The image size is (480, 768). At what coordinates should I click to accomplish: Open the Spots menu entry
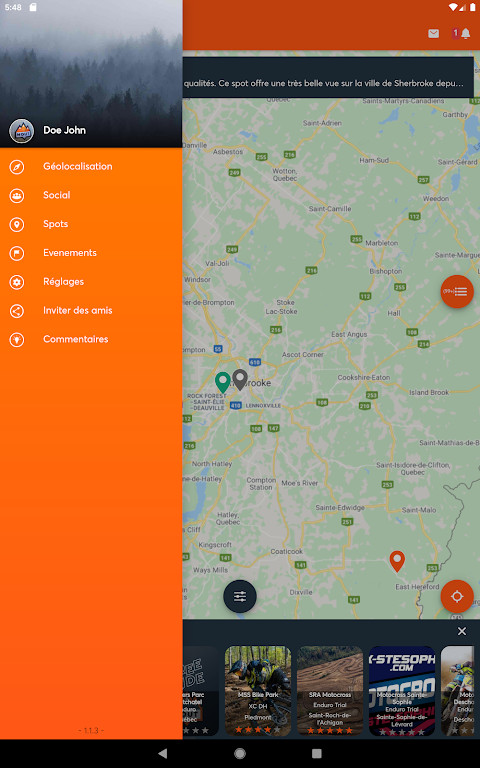(91, 224)
